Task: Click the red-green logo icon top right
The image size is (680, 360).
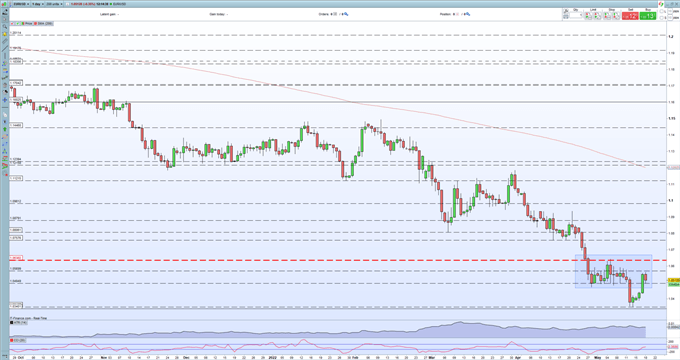Action: point(661,4)
